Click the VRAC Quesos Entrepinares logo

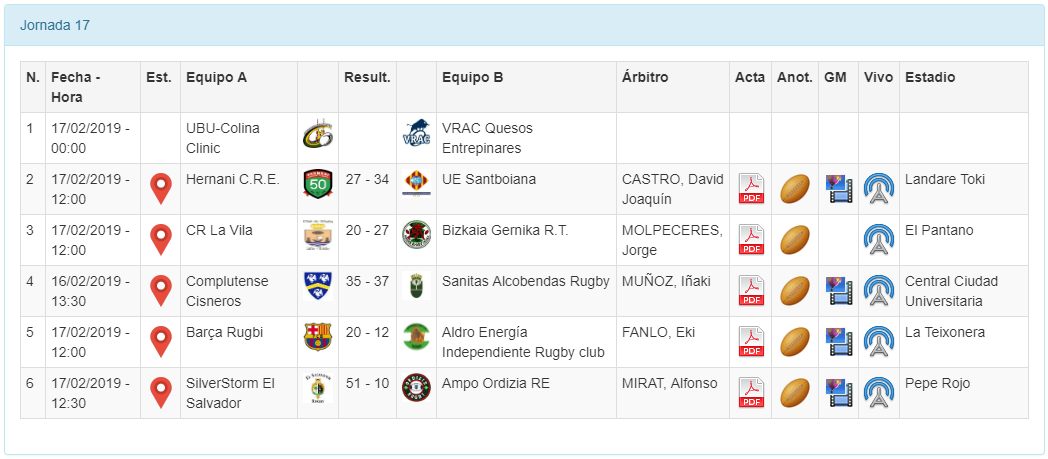[x=416, y=134]
